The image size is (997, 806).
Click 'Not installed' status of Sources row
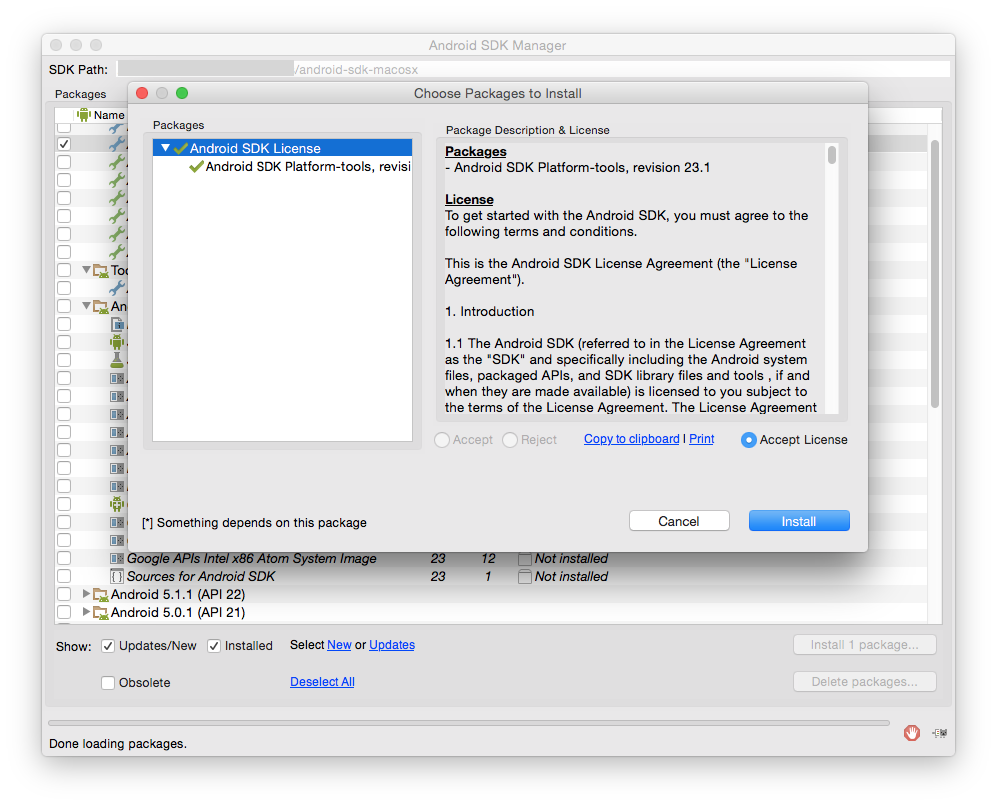click(571, 577)
